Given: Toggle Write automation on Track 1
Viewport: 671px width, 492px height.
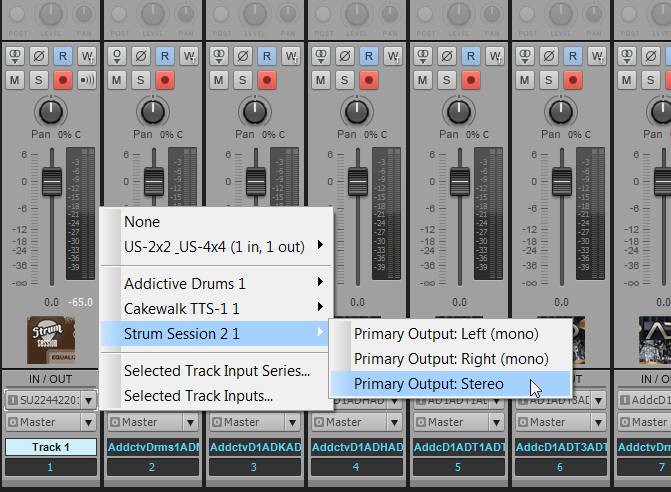Looking at the screenshot, I should pyautogui.click(x=87, y=56).
